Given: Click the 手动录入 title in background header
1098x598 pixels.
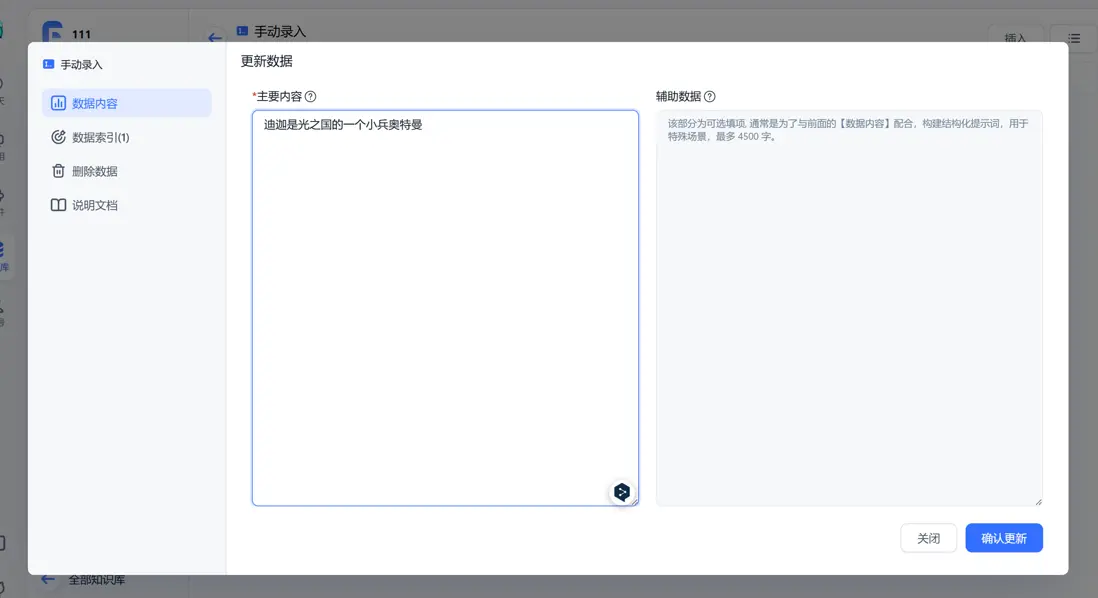Looking at the screenshot, I should click(x=280, y=32).
